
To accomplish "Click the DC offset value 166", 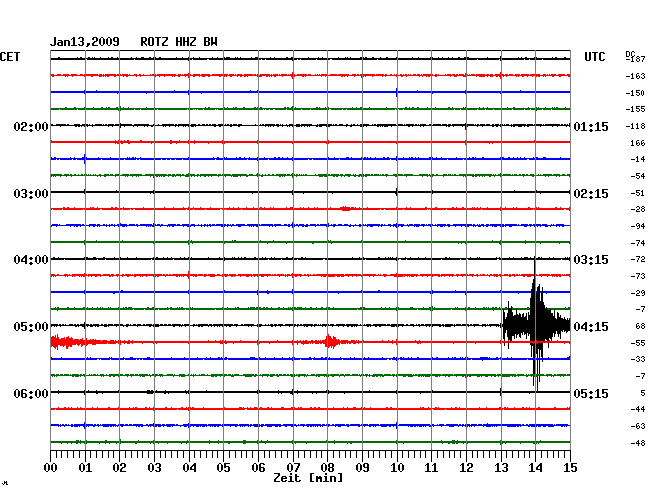I will (638, 143).
